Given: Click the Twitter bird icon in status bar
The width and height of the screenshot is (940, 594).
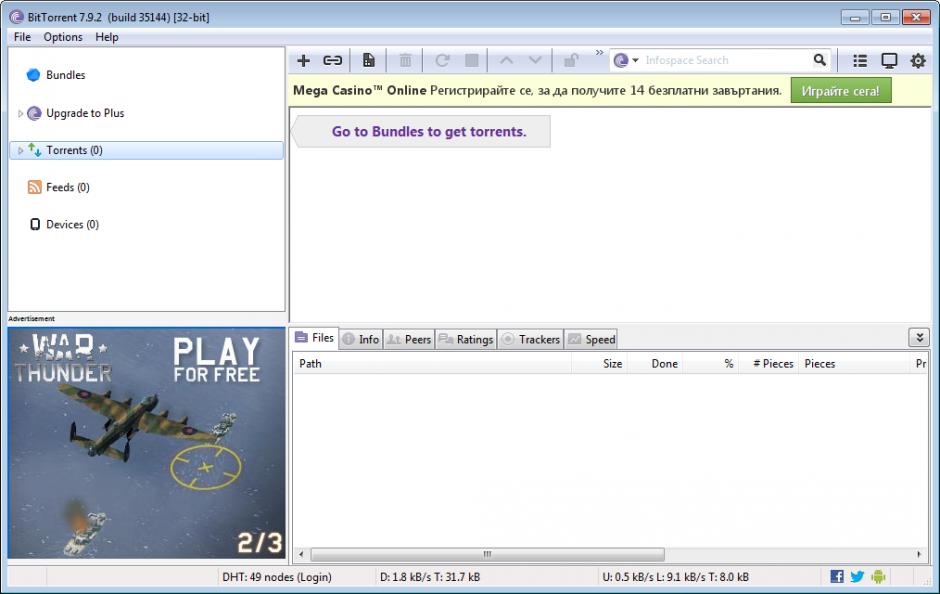Looking at the screenshot, I should pyautogui.click(x=857, y=577).
